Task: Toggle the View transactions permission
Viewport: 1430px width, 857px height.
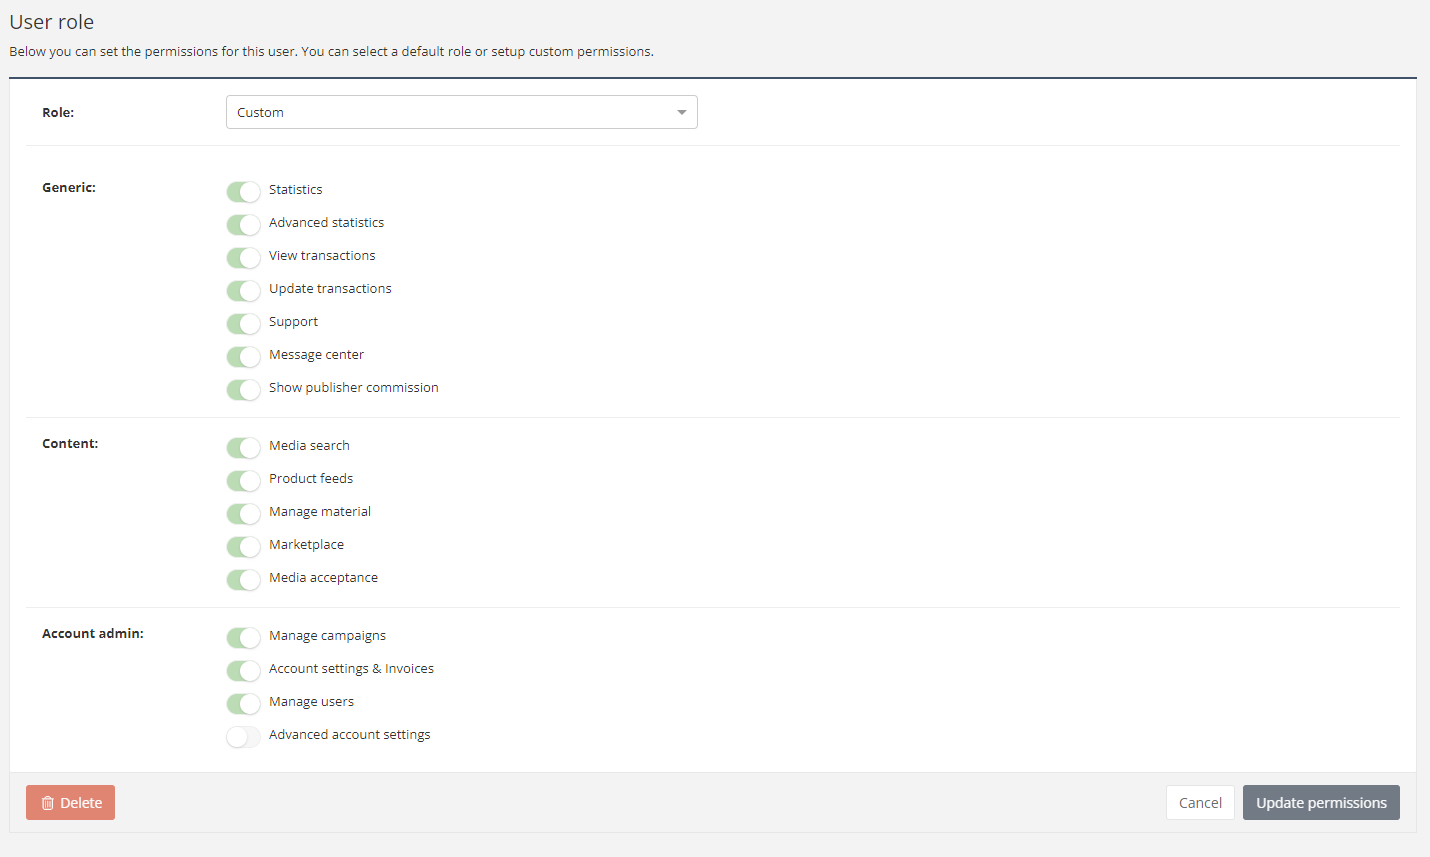Action: pyautogui.click(x=243, y=257)
